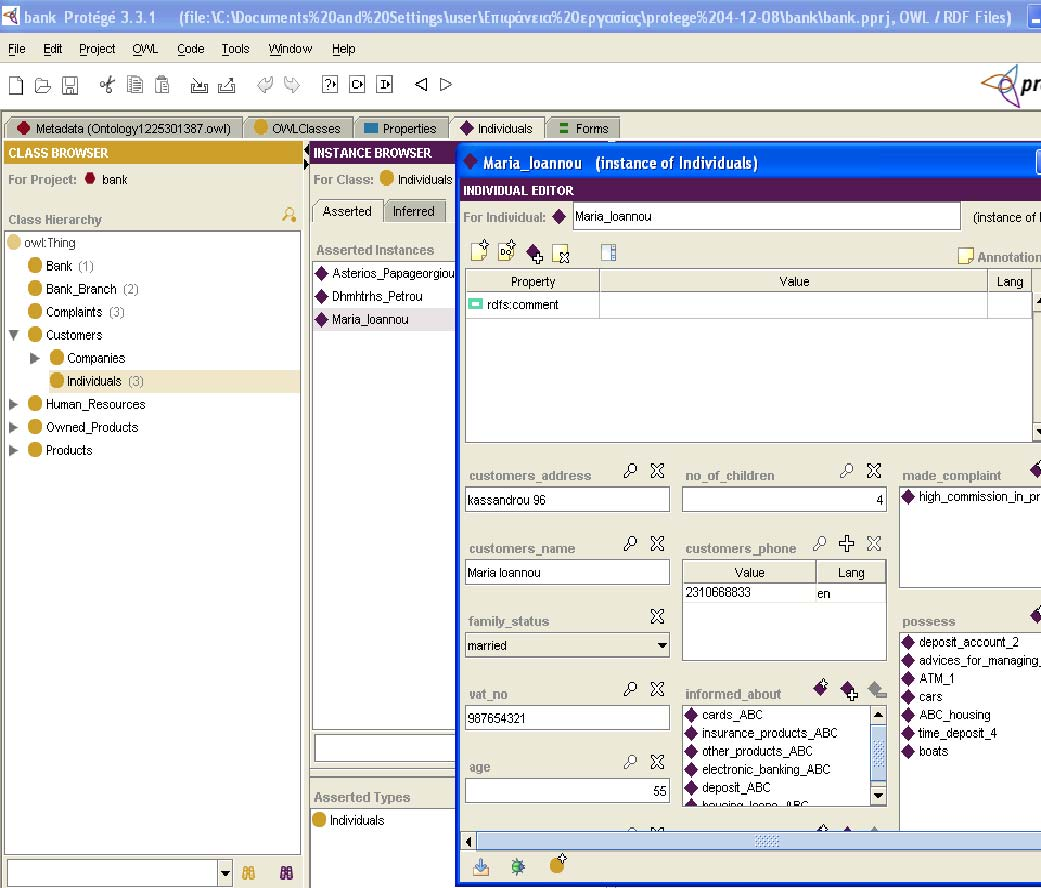Click the customers_address field with kassandrou 96
Screen dimensions: 1041x888
[x=568, y=500]
